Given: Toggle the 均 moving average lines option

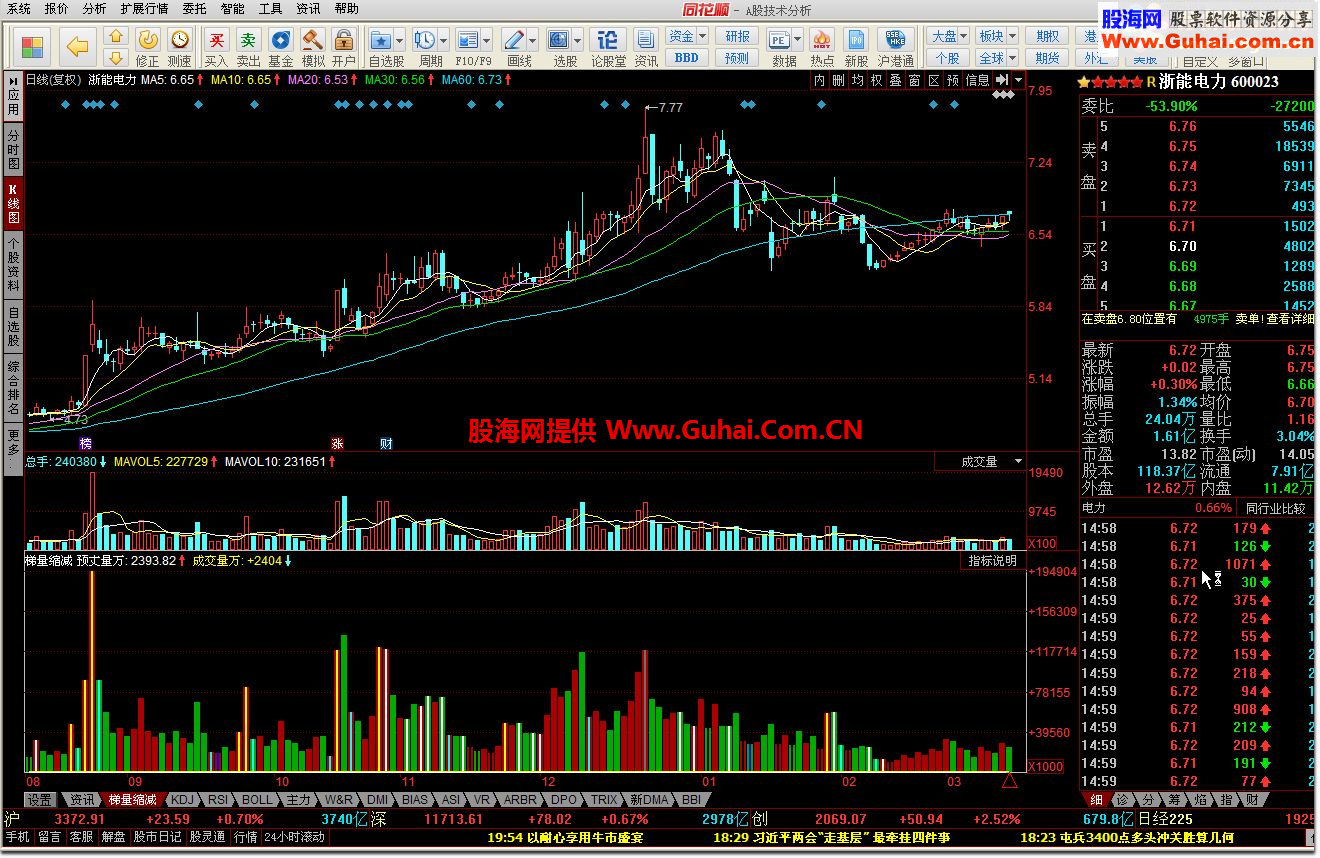Looking at the screenshot, I should [x=858, y=80].
